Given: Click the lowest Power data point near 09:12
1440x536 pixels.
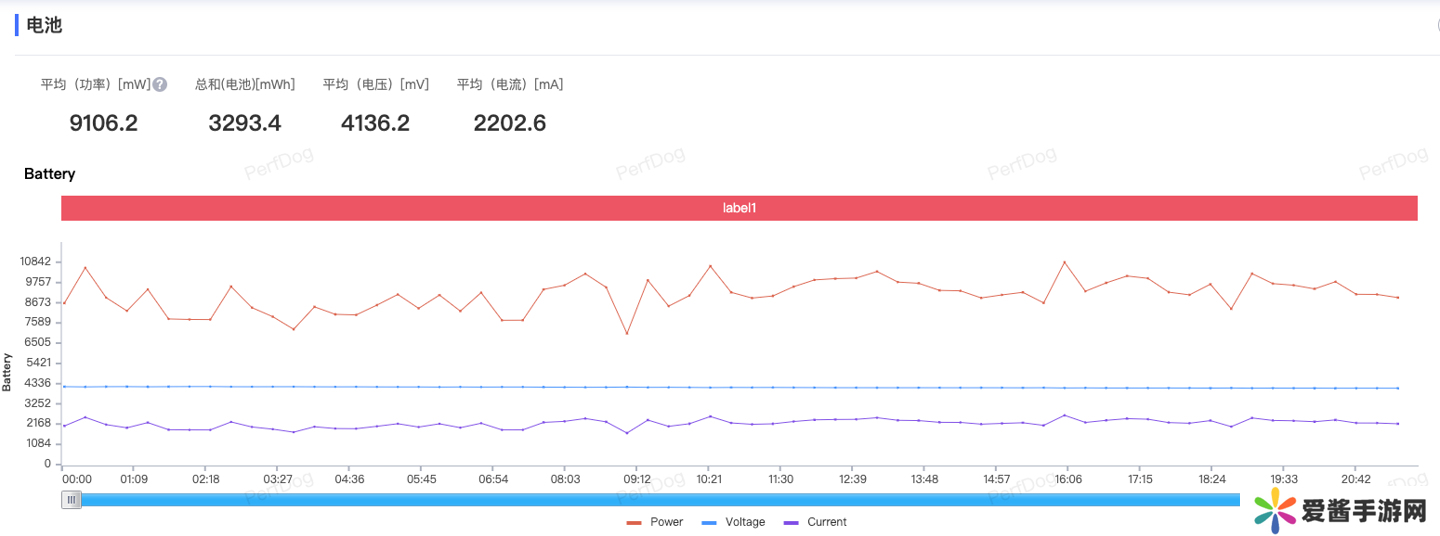Looking at the screenshot, I should (627, 334).
